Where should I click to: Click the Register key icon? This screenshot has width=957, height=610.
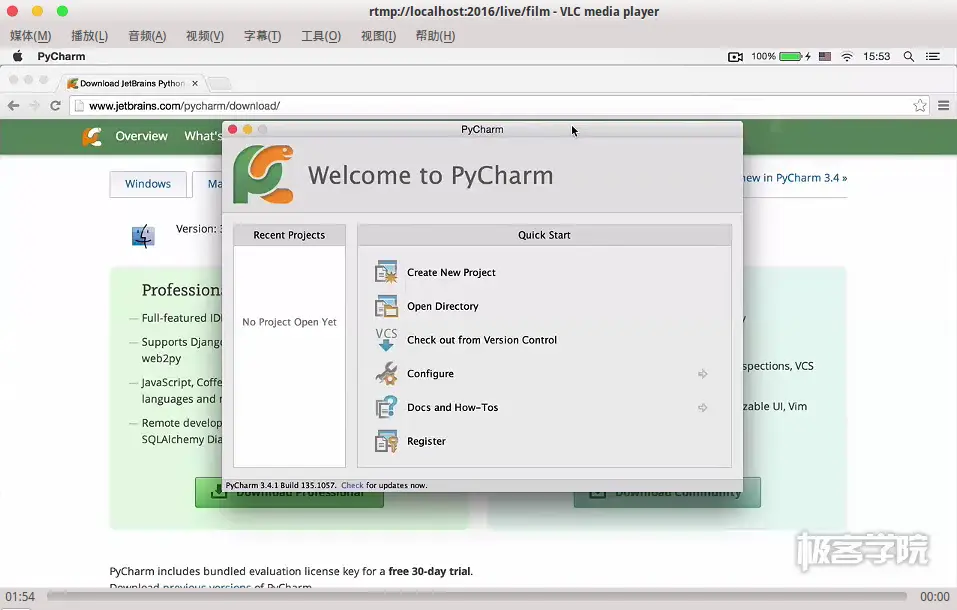pos(386,441)
